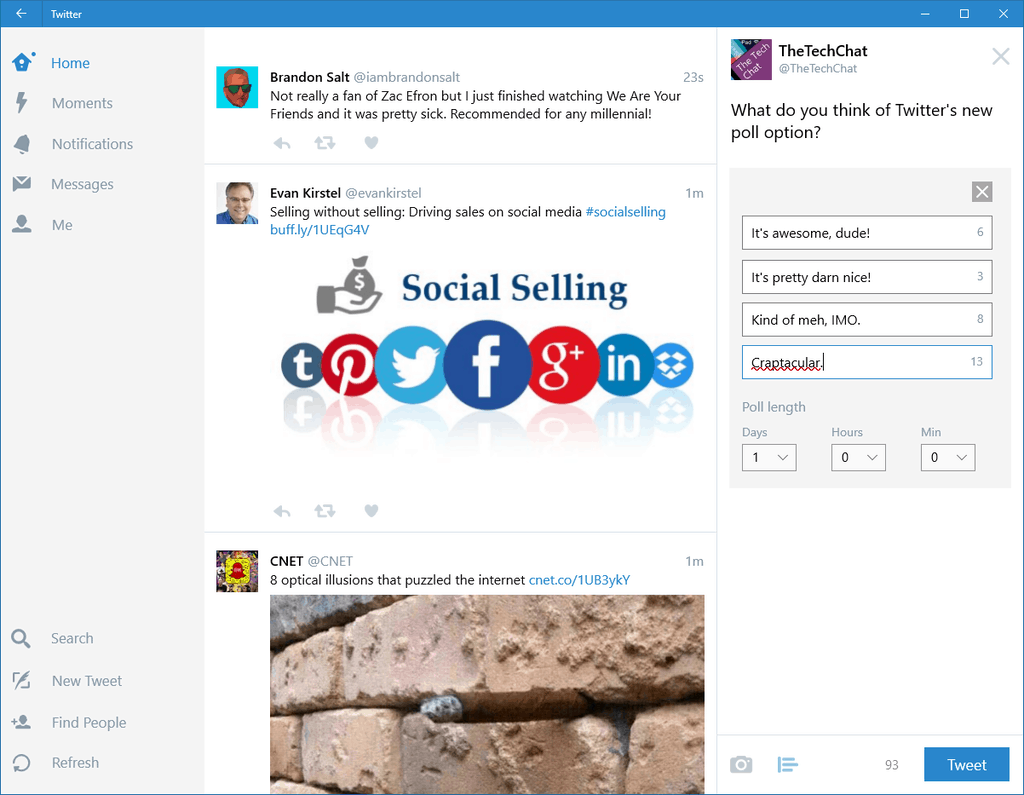
Task: Edit the "It's awesome, dude!" poll choice
Action: tap(867, 233)
